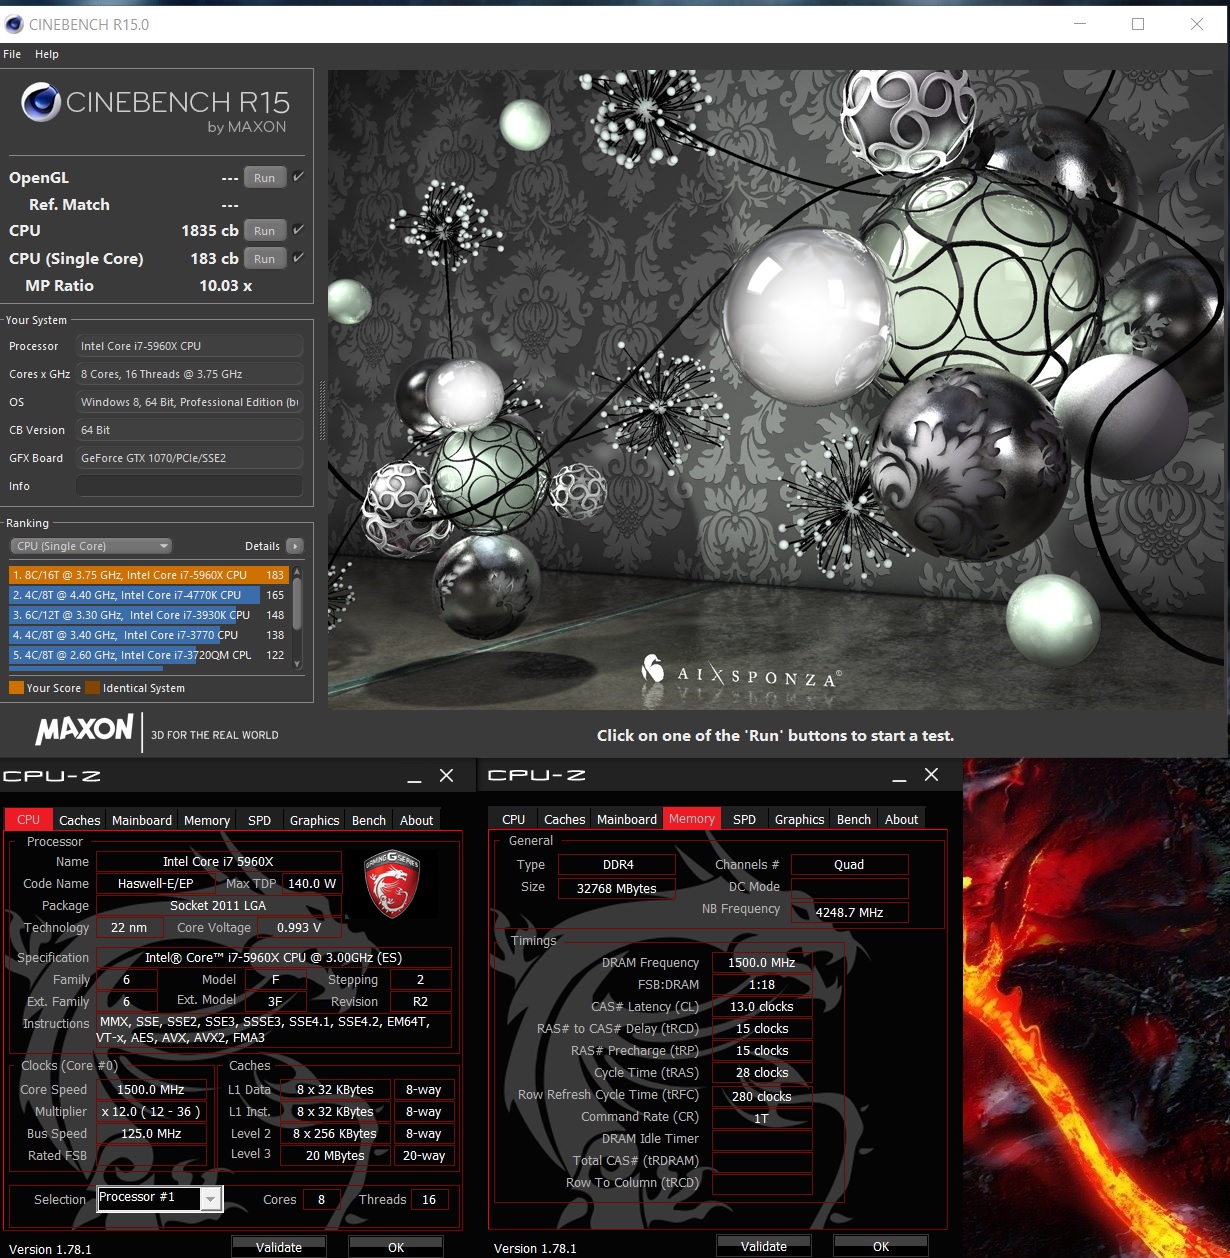Viewport: 1230px width, 1258px height.
Task: Click the GFX Board GeForce GTX 1070 field
Action: pos(189,458)
